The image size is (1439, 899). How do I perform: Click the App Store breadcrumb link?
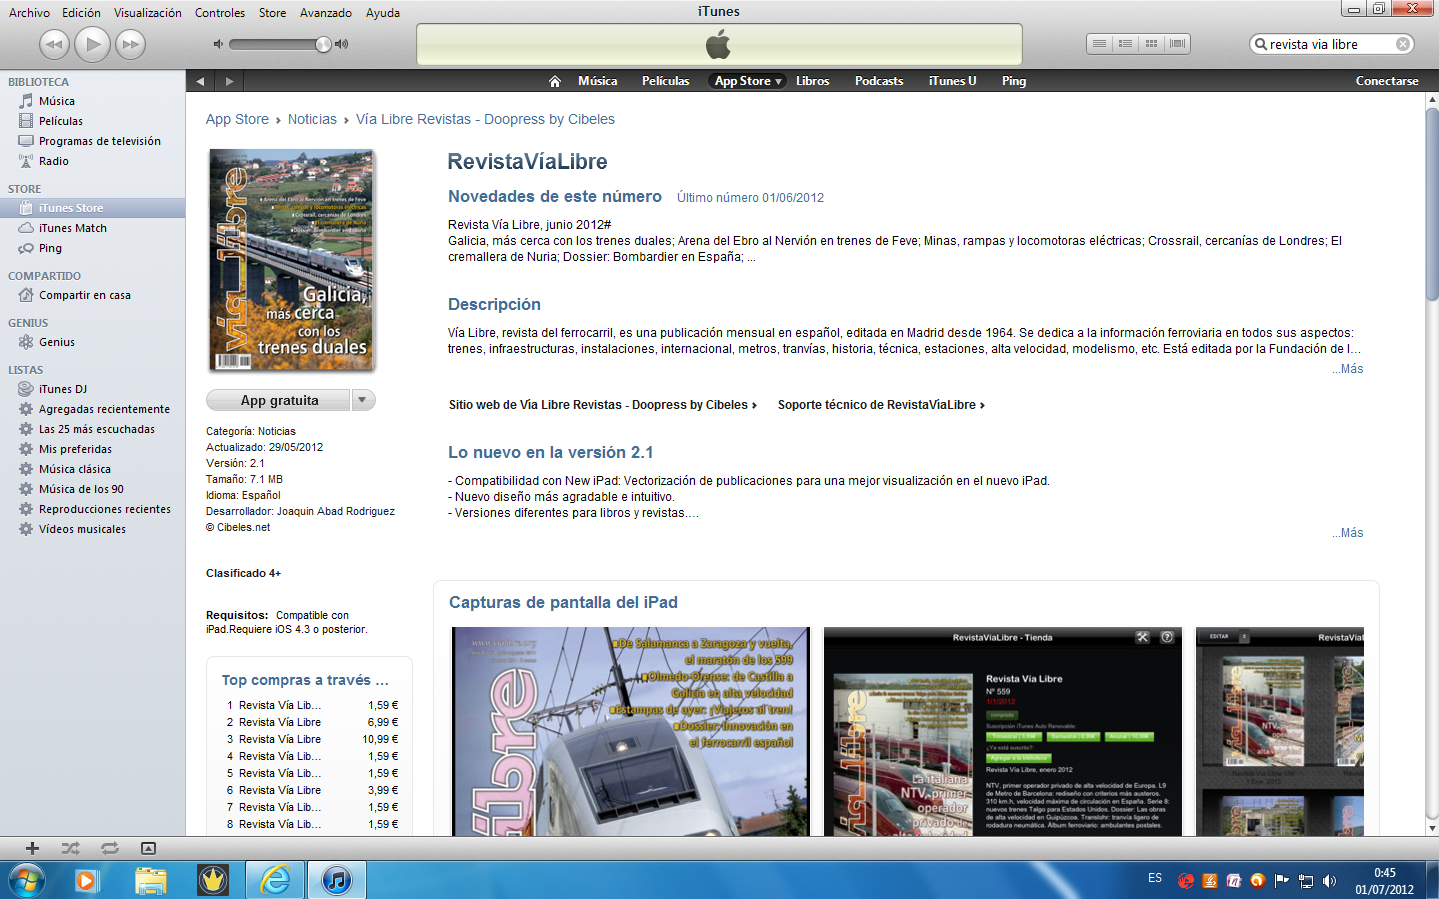point(237,119)
